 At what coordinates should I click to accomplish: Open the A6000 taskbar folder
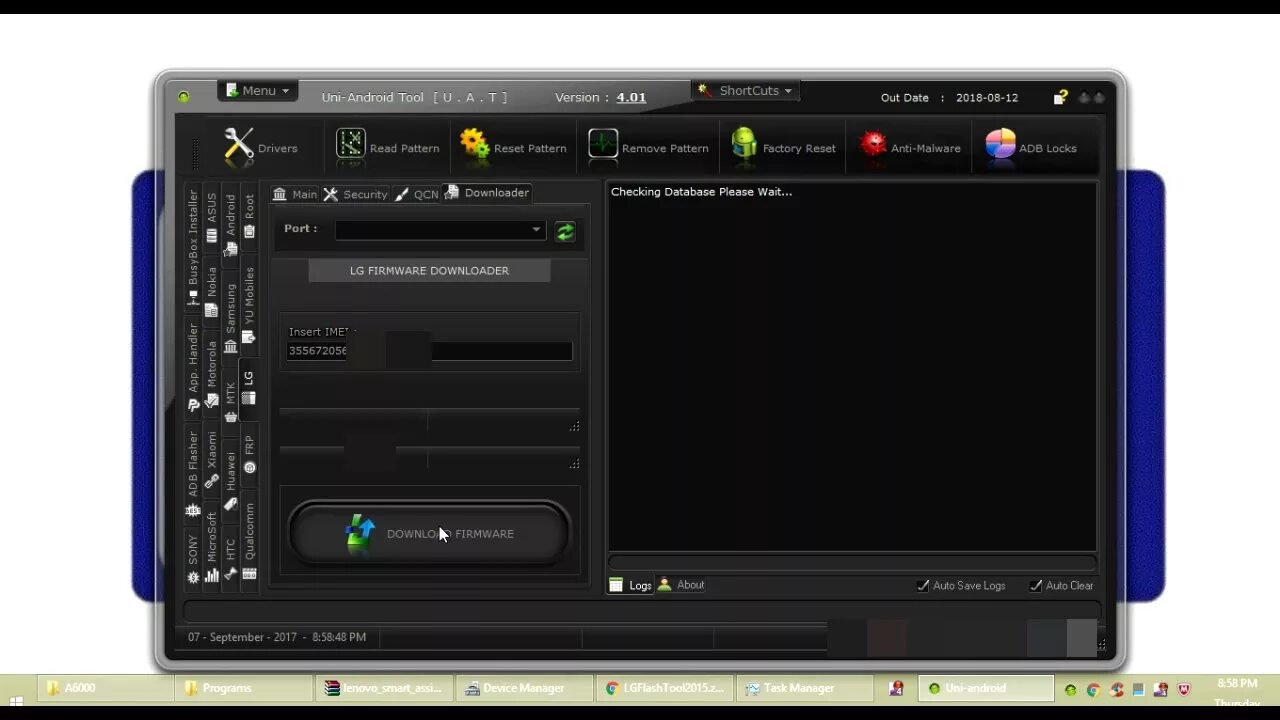tap(107, 688)
